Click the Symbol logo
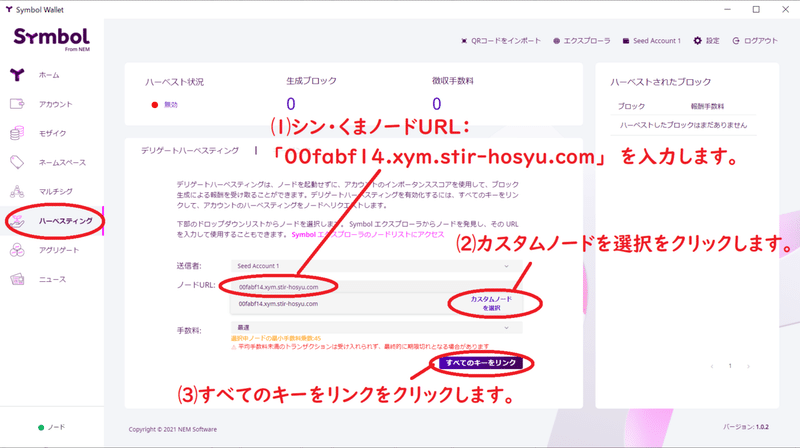This screenshot has height=448, width=800. pyautogui.click(x=52, y=38)
